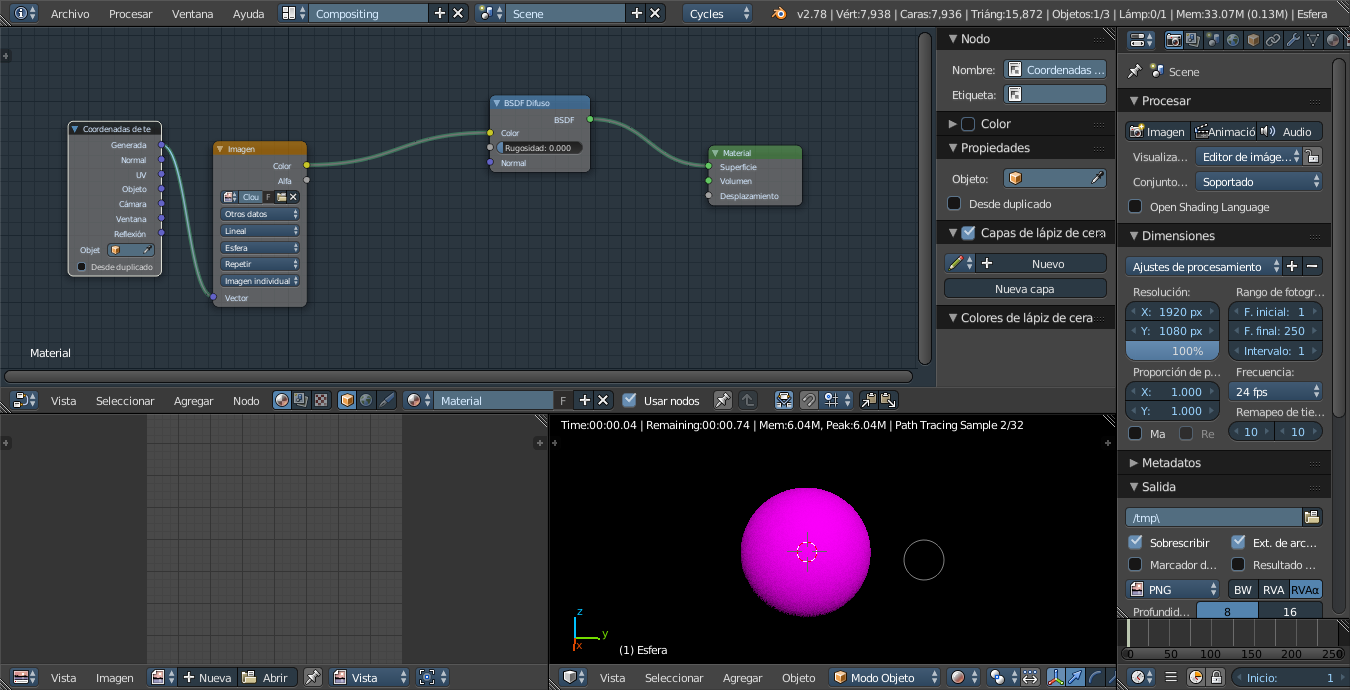Viewport: 1350px width, 690px height.
Task: Disable the Usar nodos checkbox
Action: (629, 400)
